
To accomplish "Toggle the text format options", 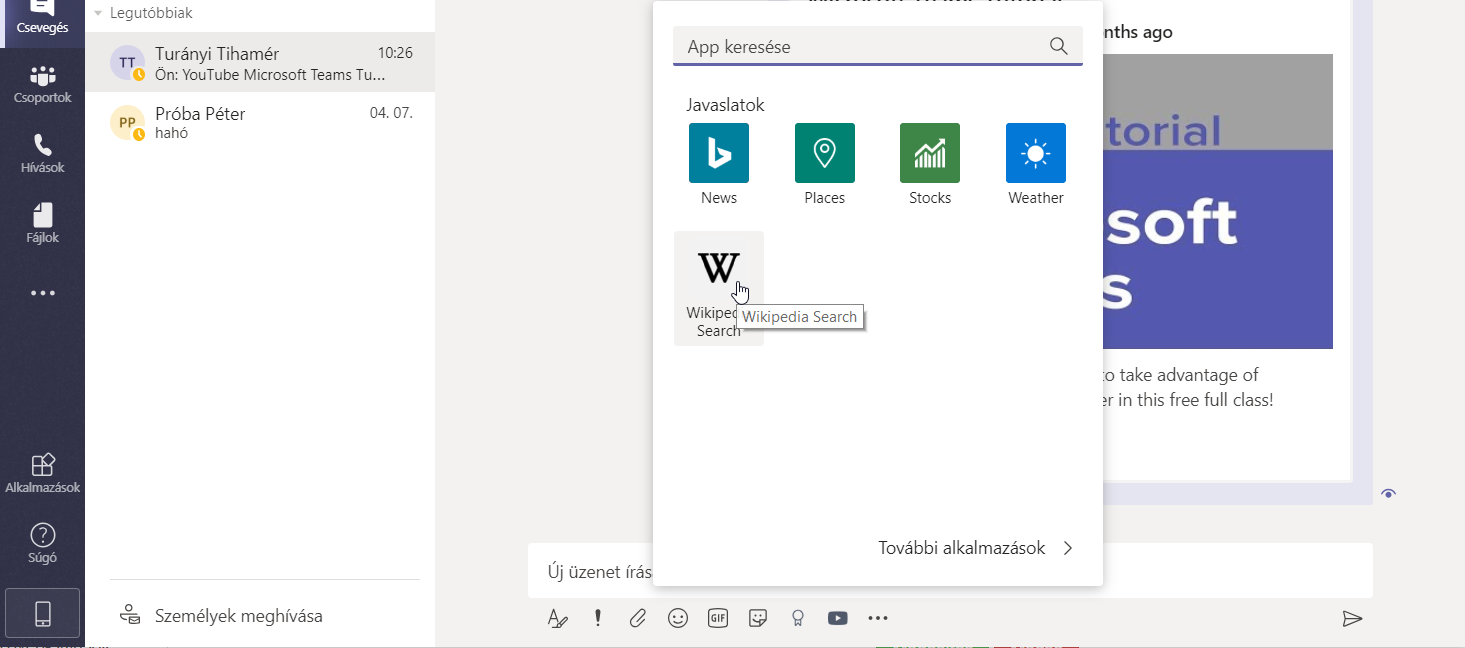I will tap(557, 618).
